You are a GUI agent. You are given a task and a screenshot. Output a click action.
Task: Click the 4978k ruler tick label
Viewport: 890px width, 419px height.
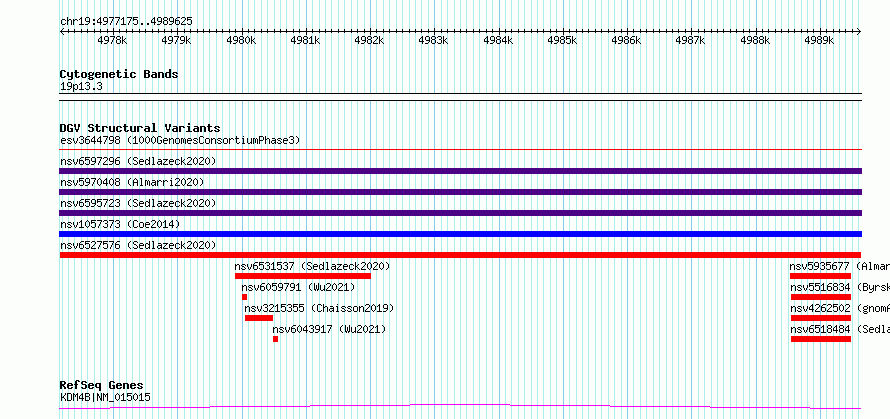[112, 40]
